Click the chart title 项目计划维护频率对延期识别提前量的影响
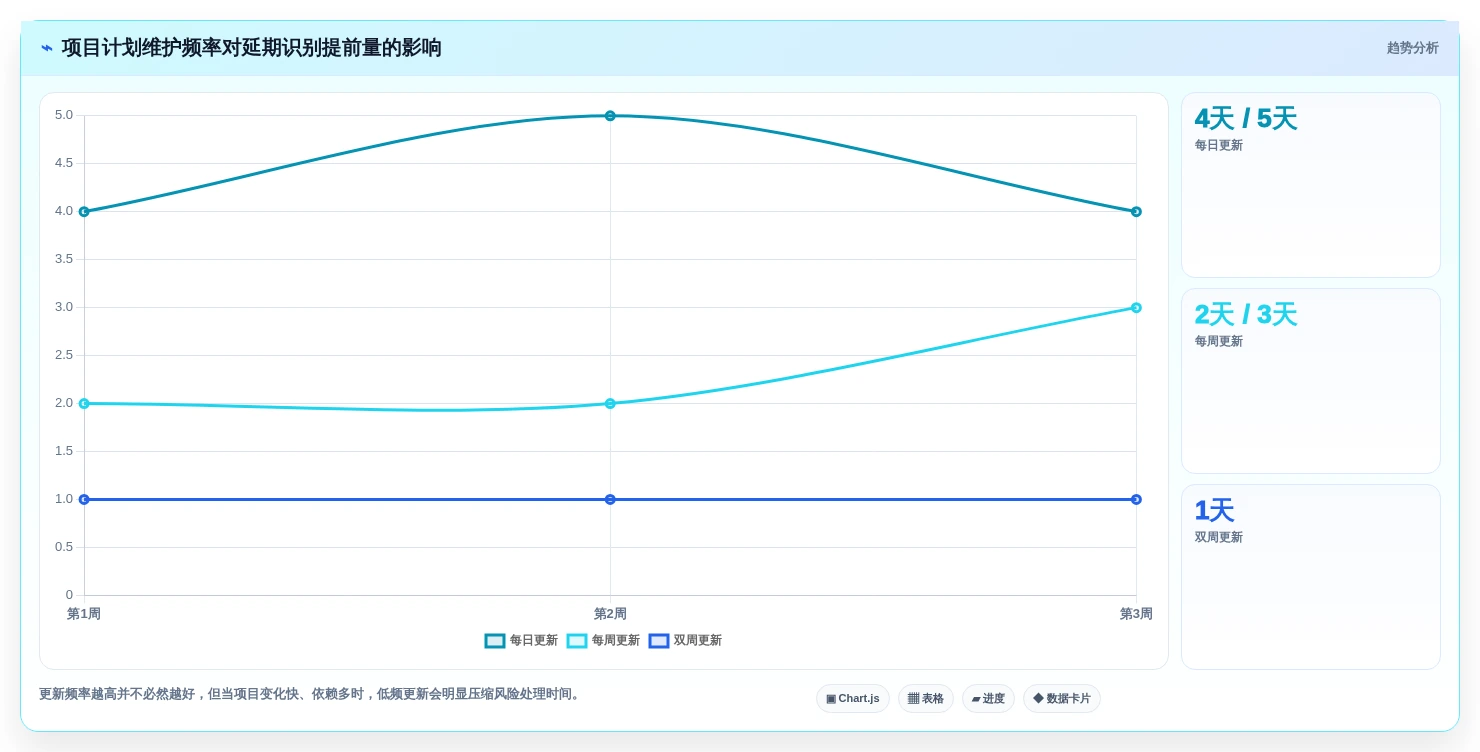Screen dimensions: 1480x752 (252, 48)
